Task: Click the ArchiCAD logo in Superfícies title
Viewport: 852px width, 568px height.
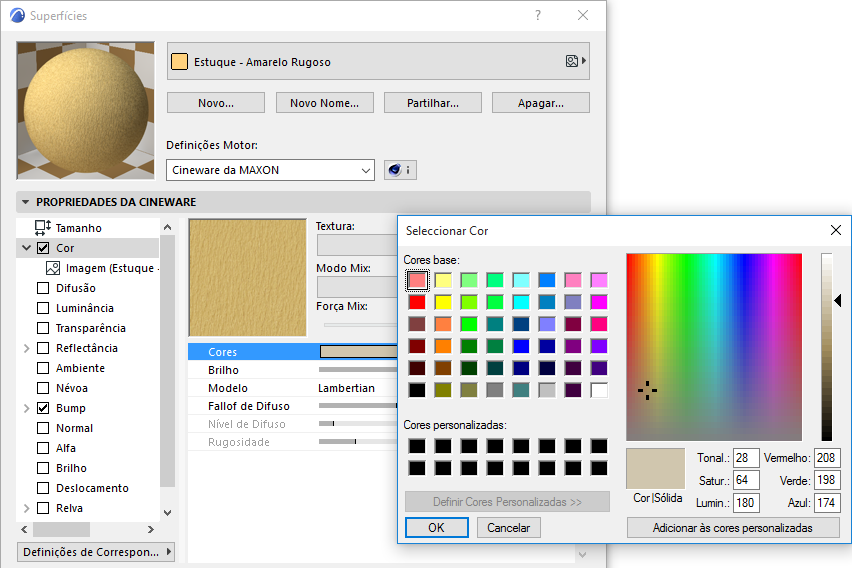Action: [17, 15]
